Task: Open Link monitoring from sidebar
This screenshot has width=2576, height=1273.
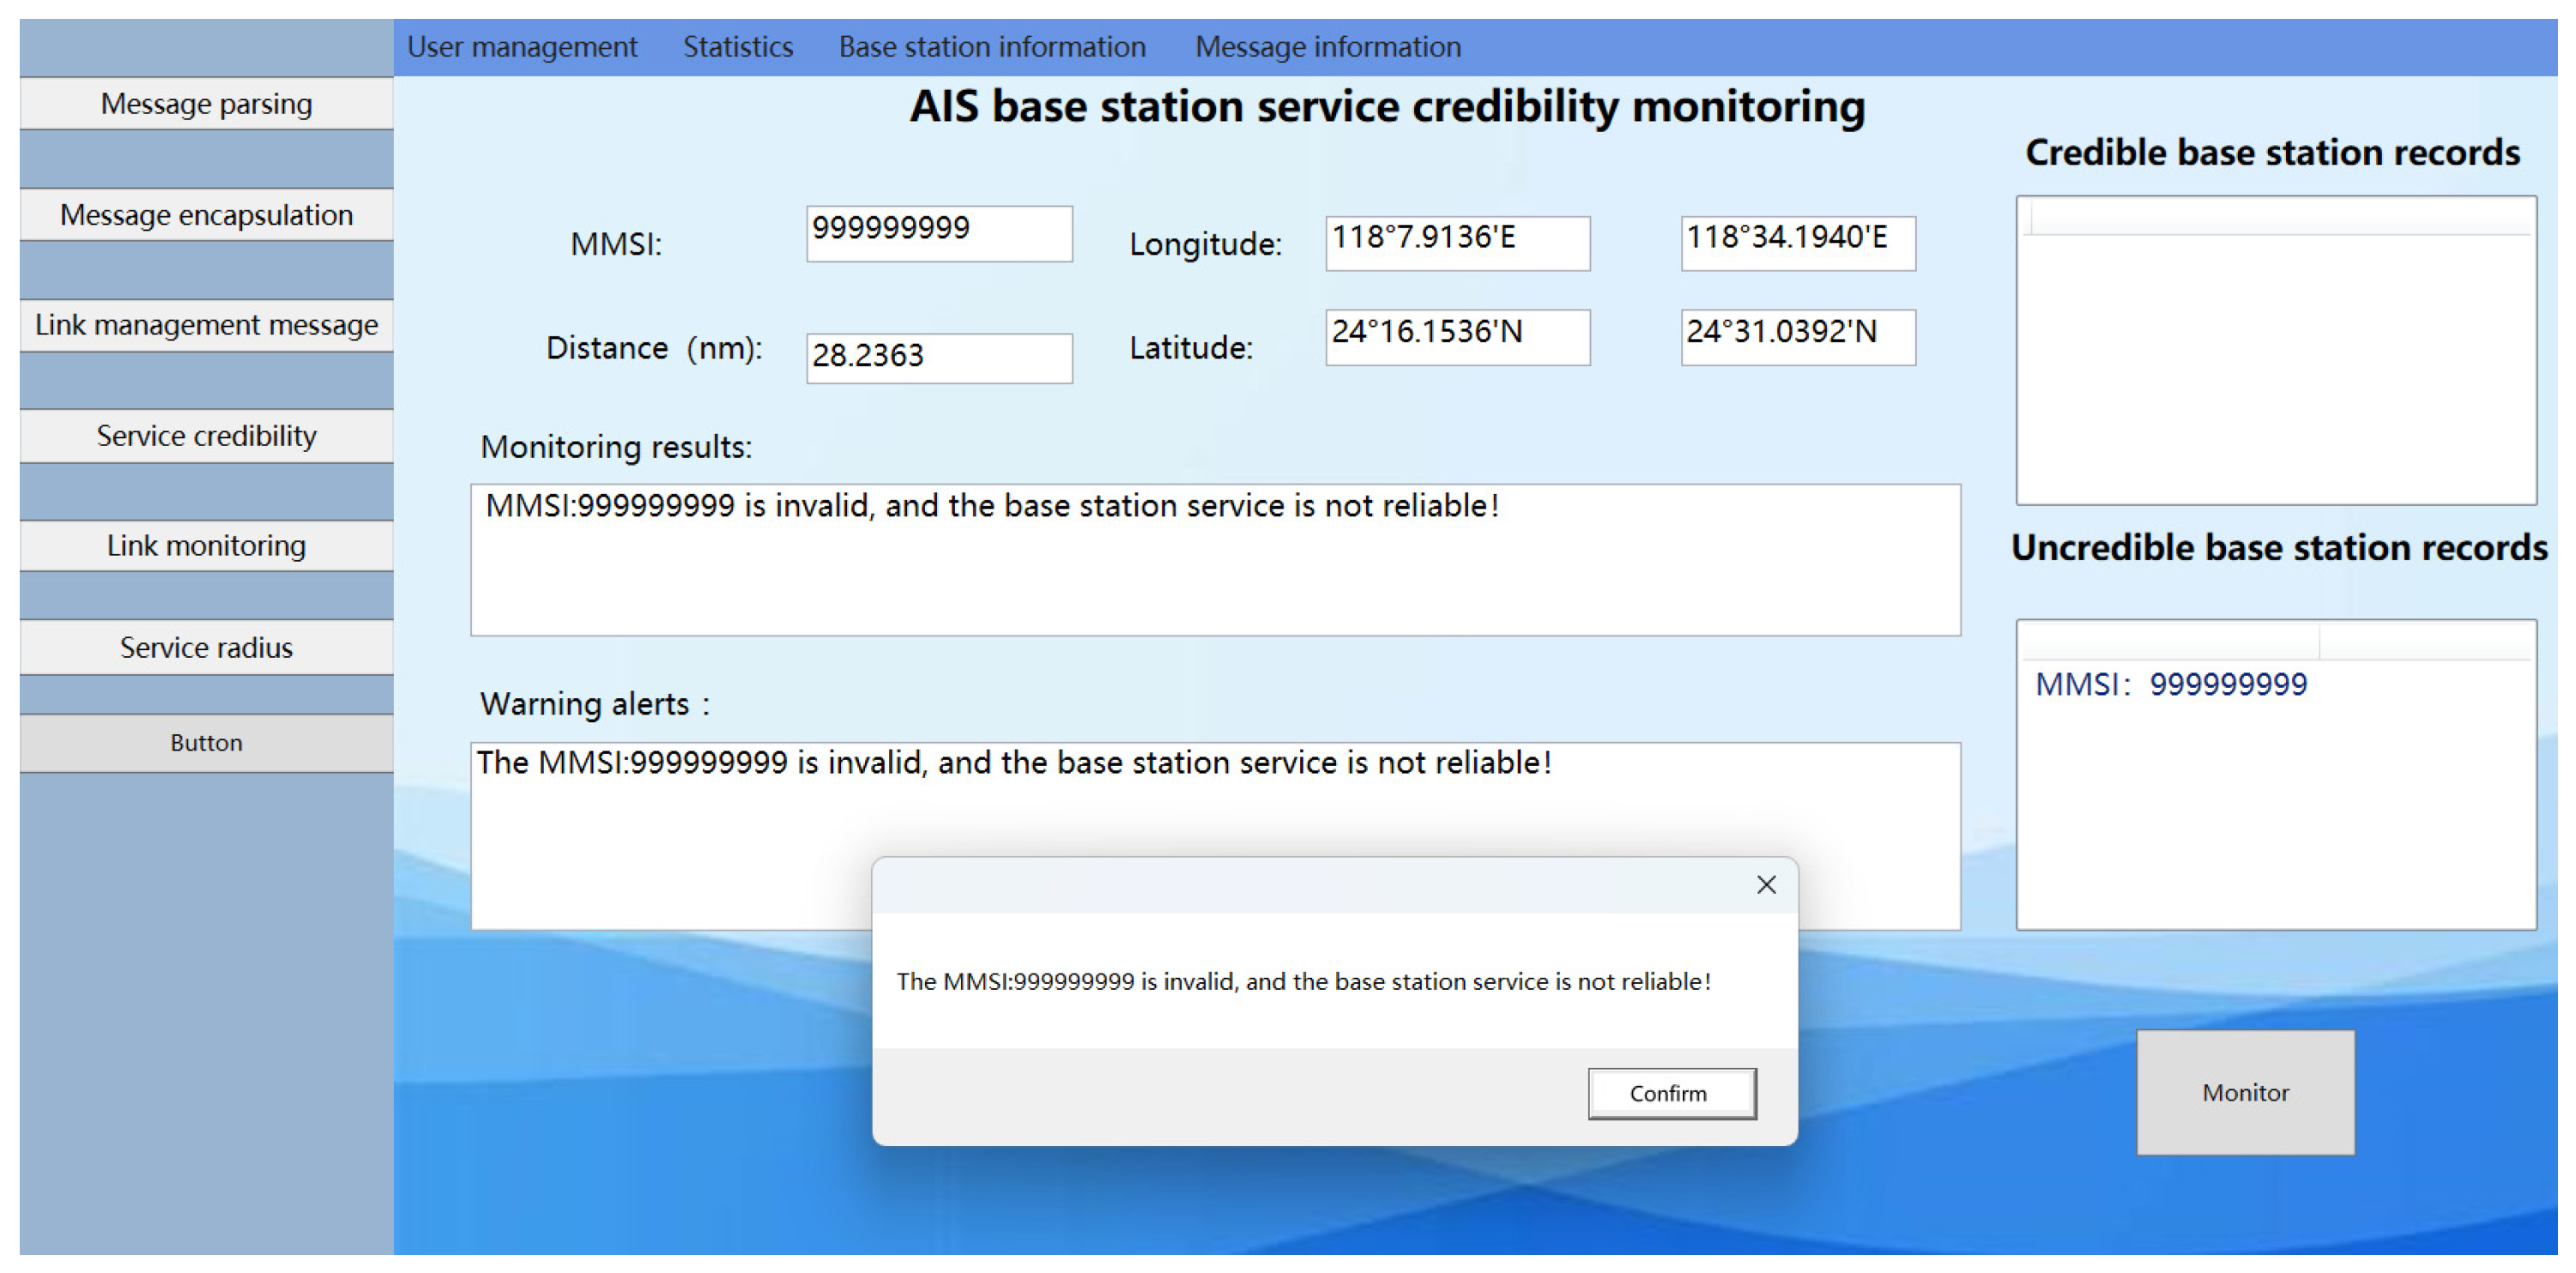Action: [206, 546]
